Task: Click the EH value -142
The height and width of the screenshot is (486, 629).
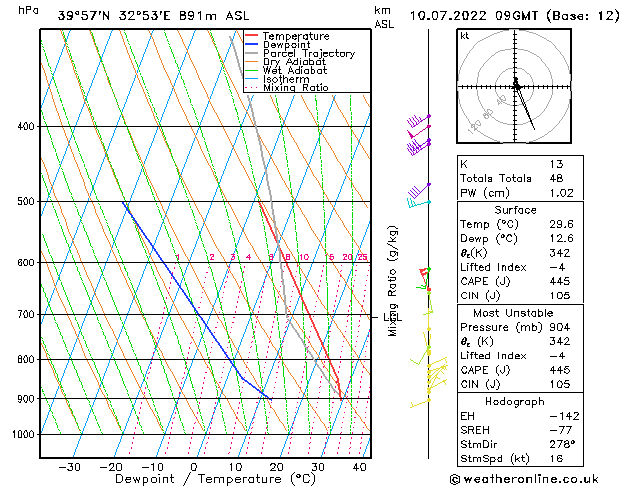Action: tap(564, 416)
